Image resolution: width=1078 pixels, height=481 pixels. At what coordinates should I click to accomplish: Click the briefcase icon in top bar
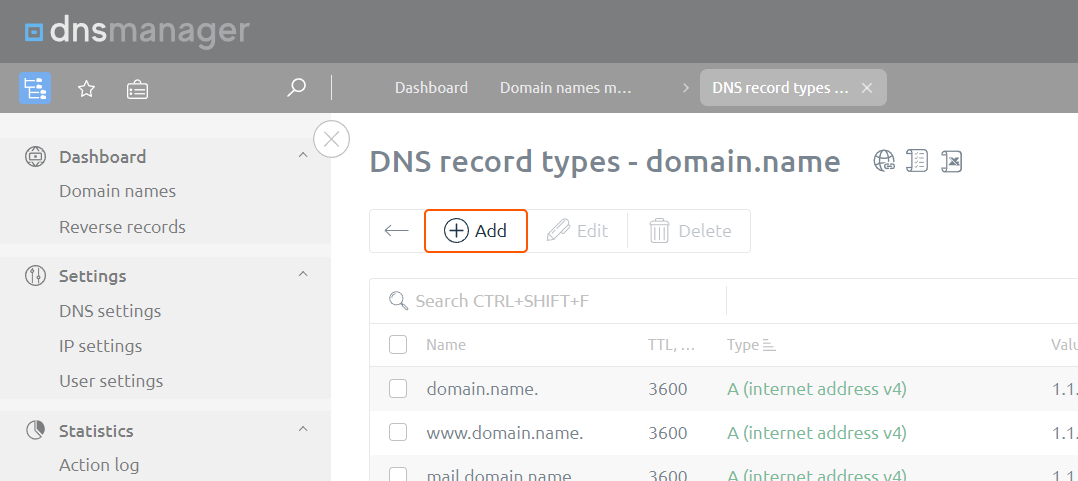138,89
